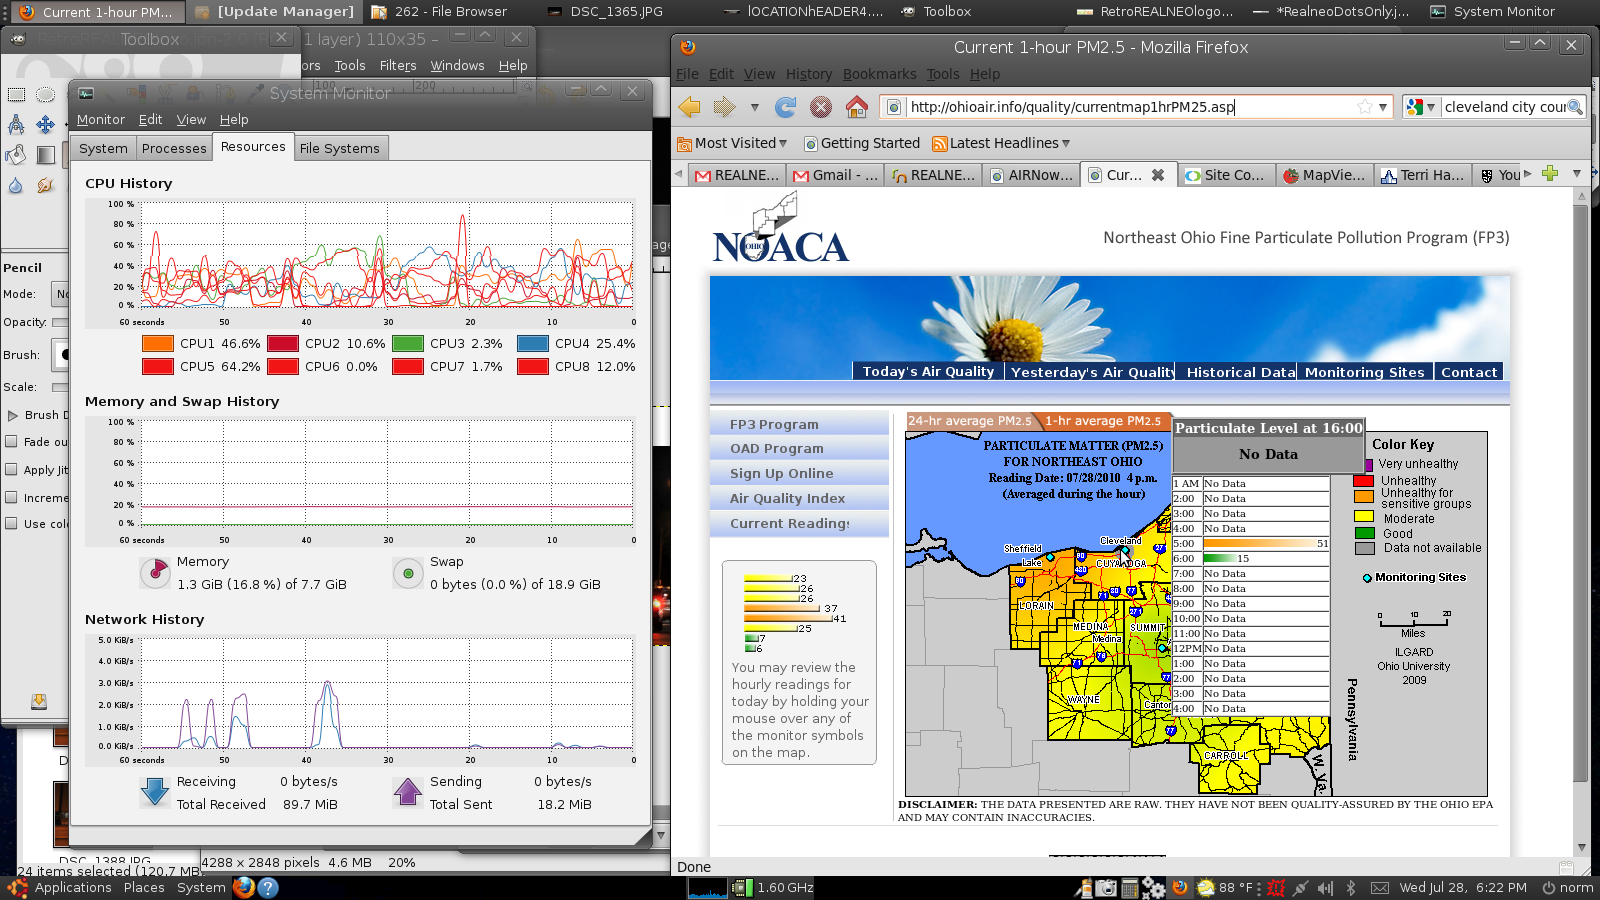Screen dimensions: 1600x900
Task: Open the Latest Headlines dropdown
Action: [x=1001, y=143]
